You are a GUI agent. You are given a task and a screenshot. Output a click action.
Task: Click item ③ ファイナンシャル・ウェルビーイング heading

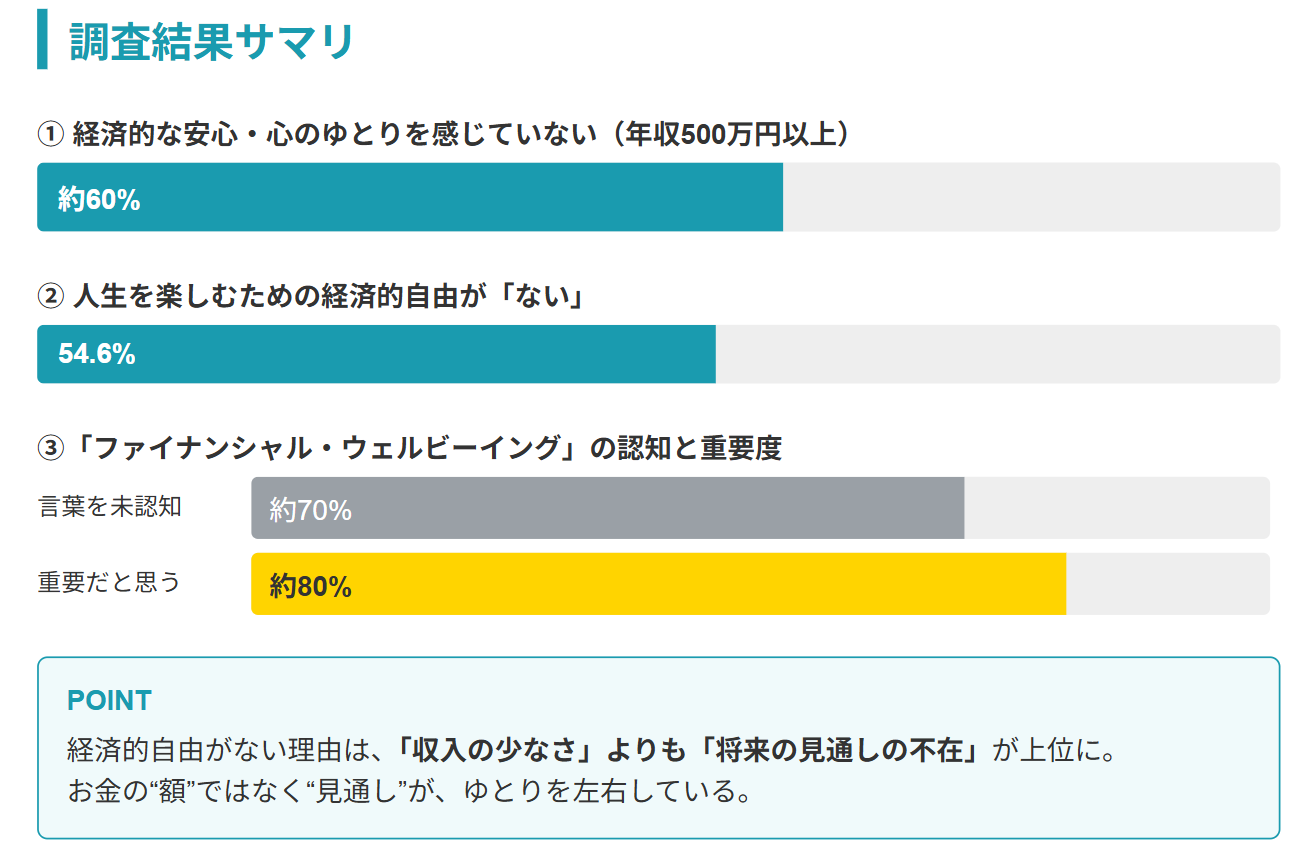[409, 448]
